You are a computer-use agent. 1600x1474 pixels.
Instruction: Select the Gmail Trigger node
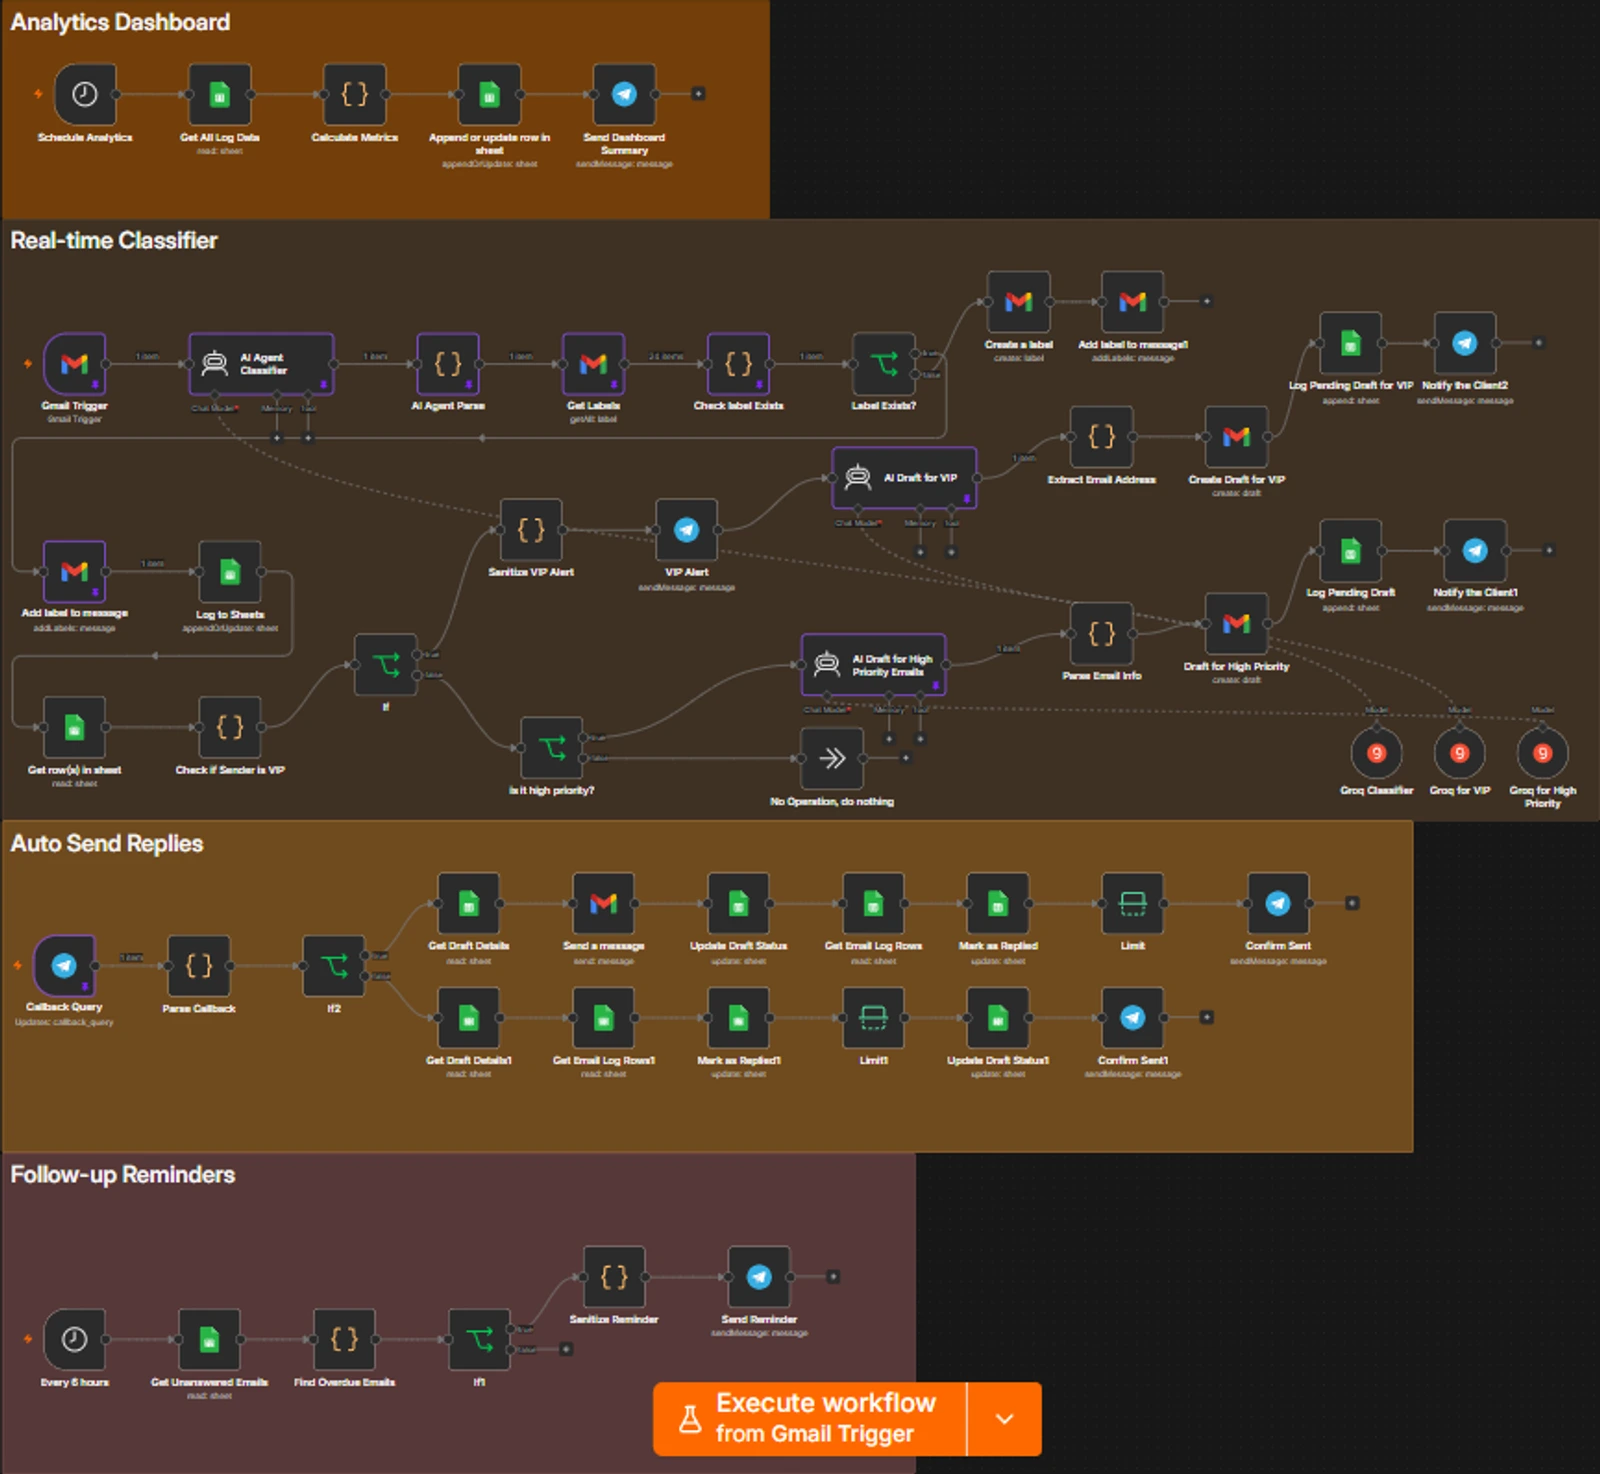pos(75,364)
